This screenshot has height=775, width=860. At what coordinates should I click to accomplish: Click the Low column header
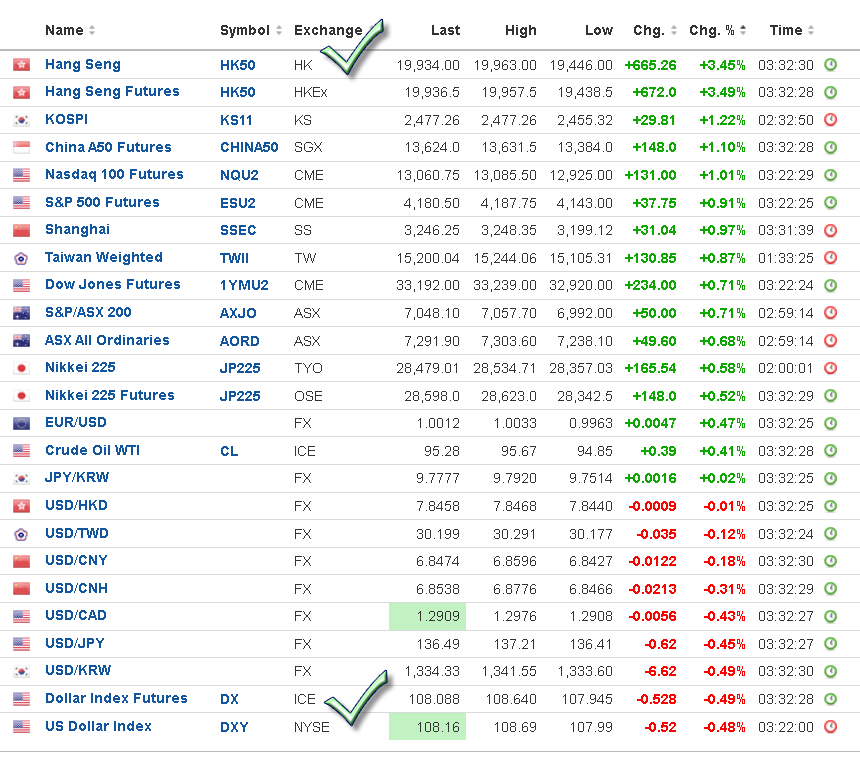599,30
